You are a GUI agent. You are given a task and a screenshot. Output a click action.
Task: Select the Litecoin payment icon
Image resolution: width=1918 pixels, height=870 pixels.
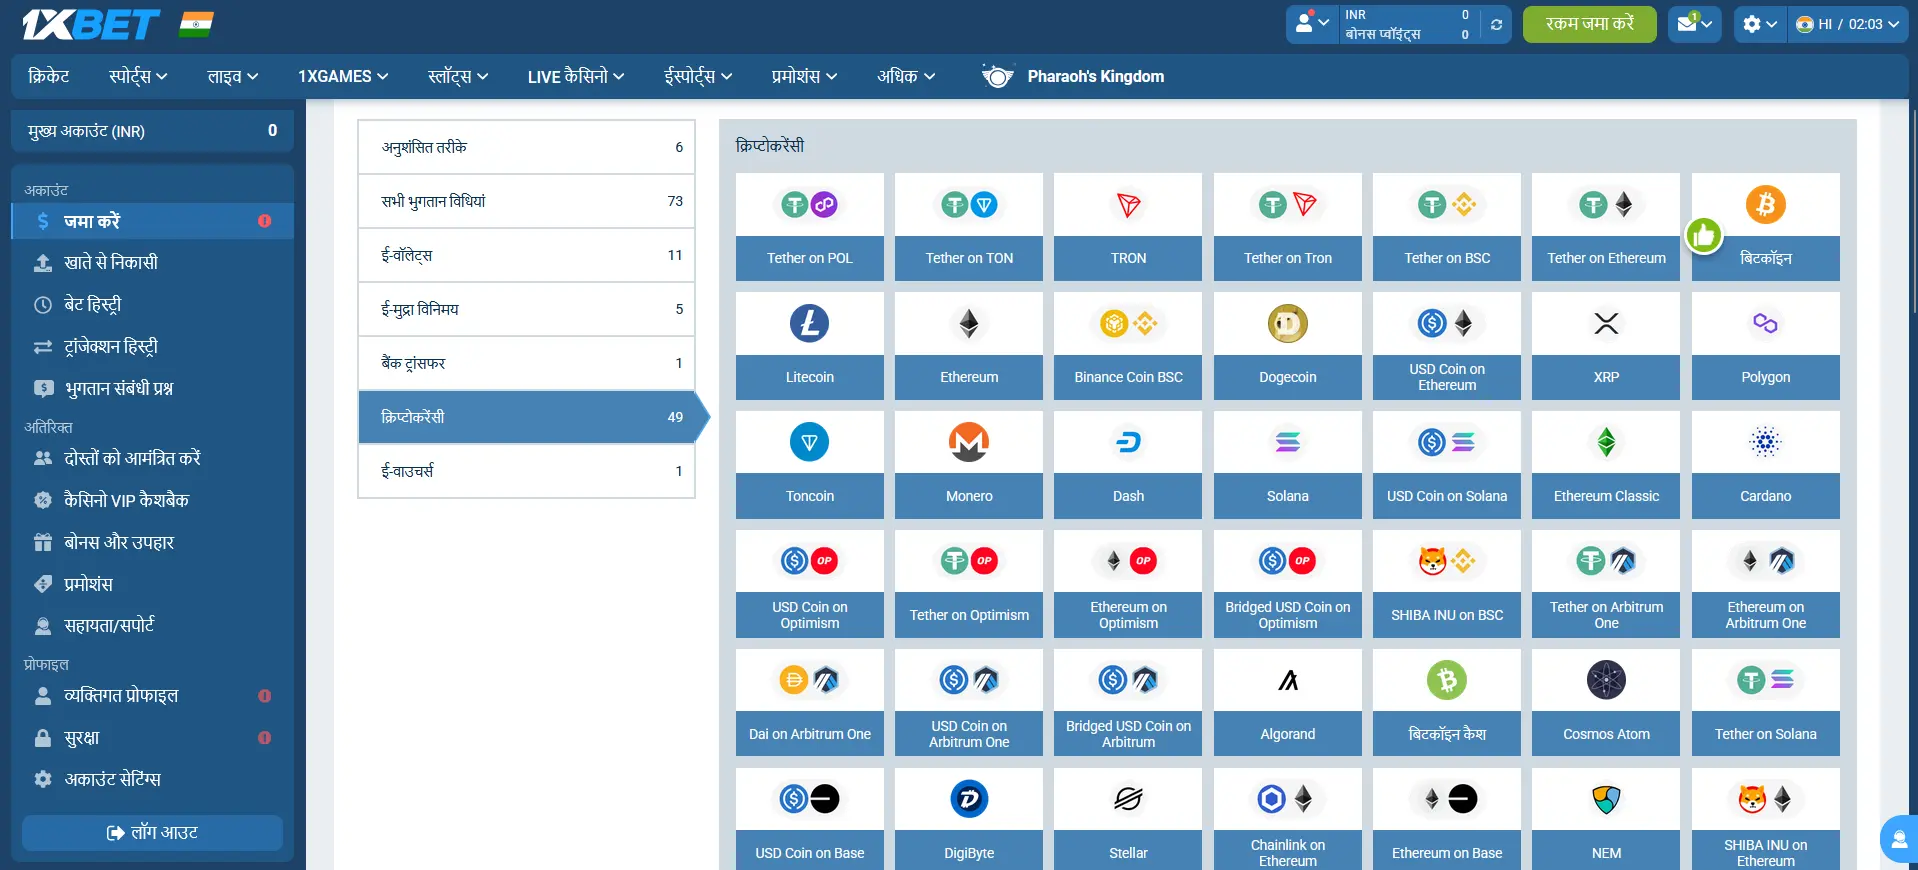coord(809,324)
